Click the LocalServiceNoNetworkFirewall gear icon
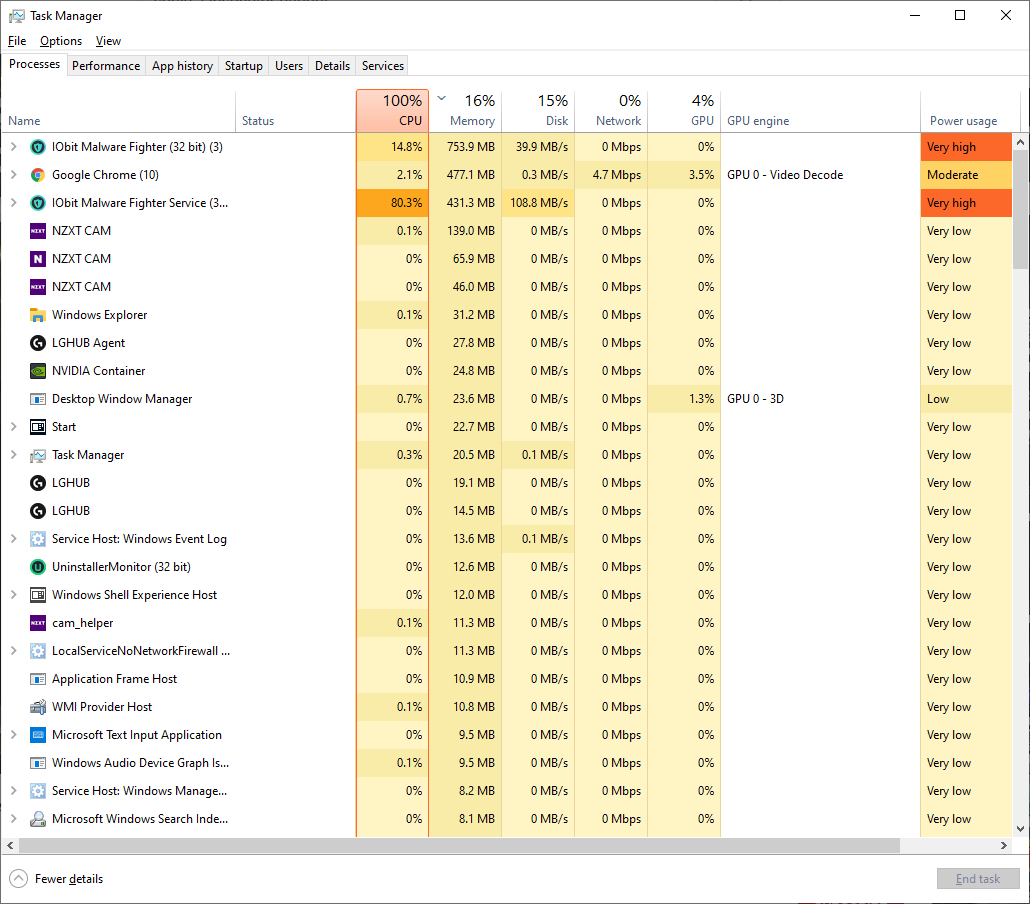 [x=38, y=651]
